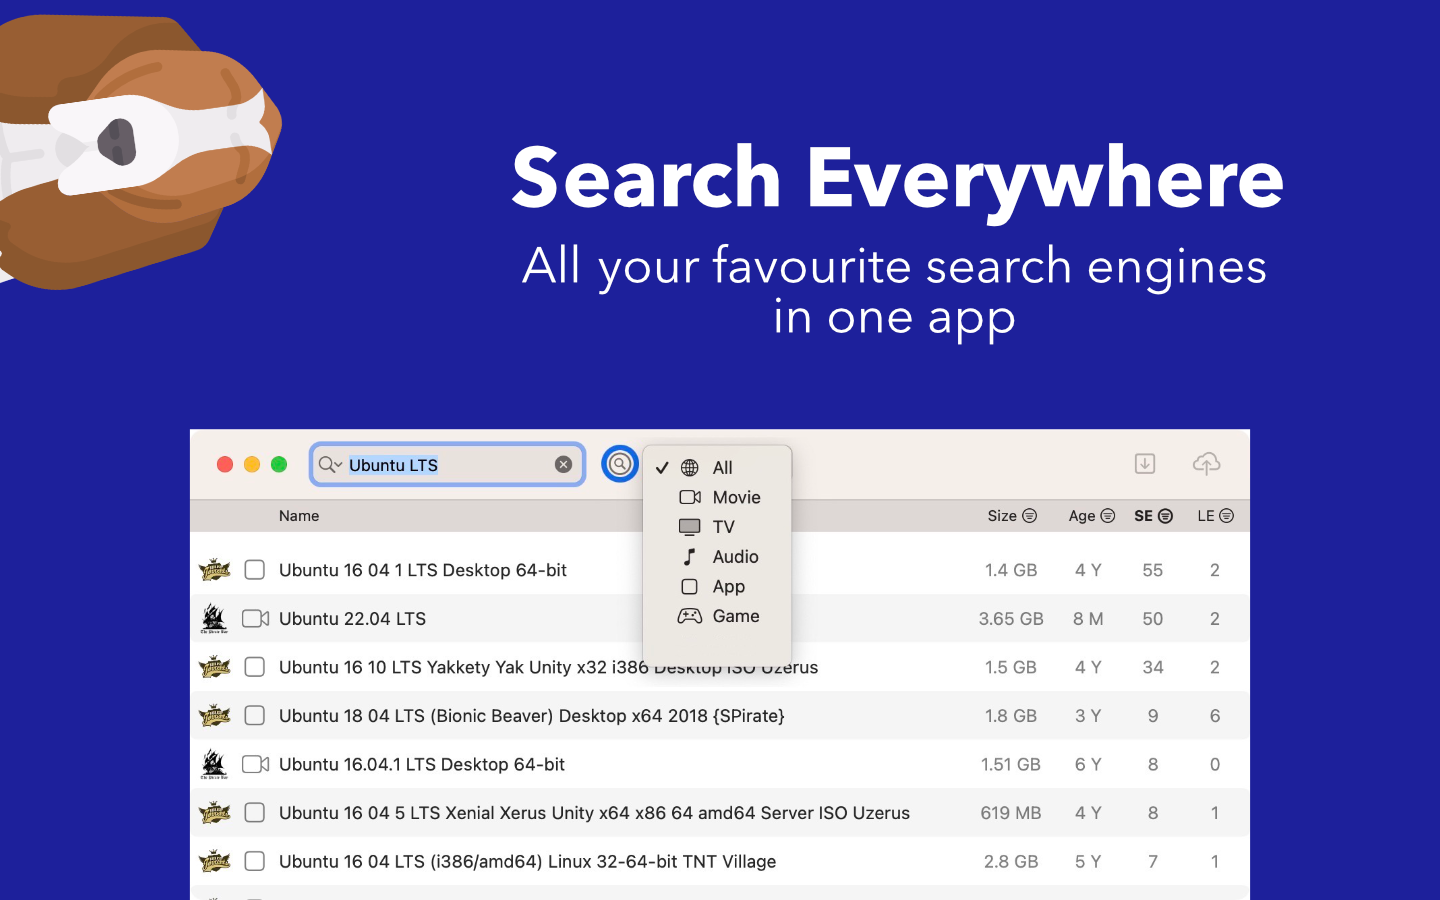
Task: Sort results by Name column
Action: (x=299, y=516)
